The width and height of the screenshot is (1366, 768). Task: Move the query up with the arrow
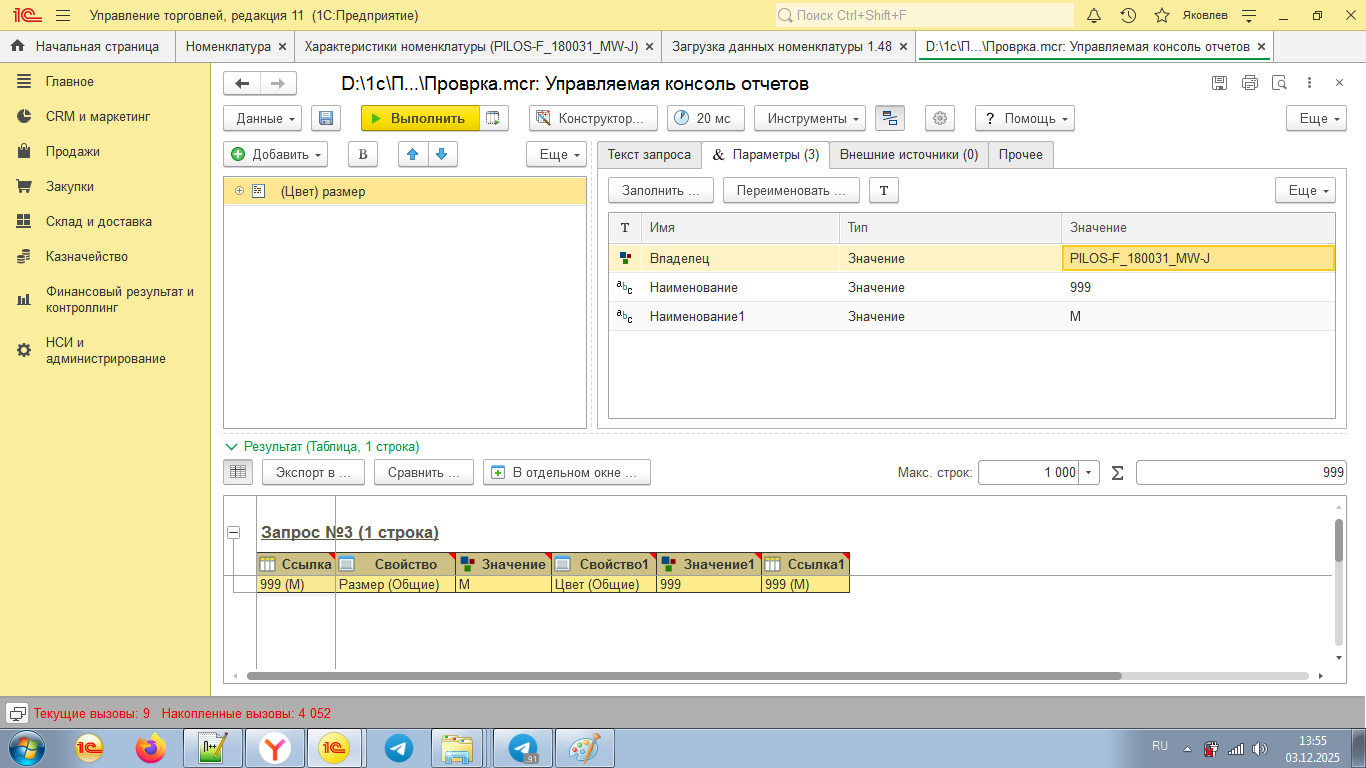click(412, 154)
